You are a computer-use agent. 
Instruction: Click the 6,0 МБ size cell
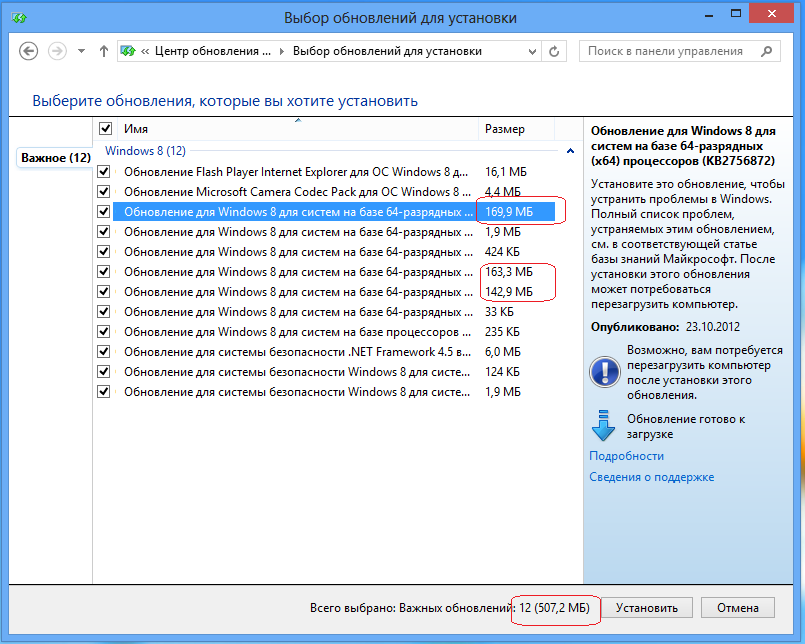click(x=503, y=352)
